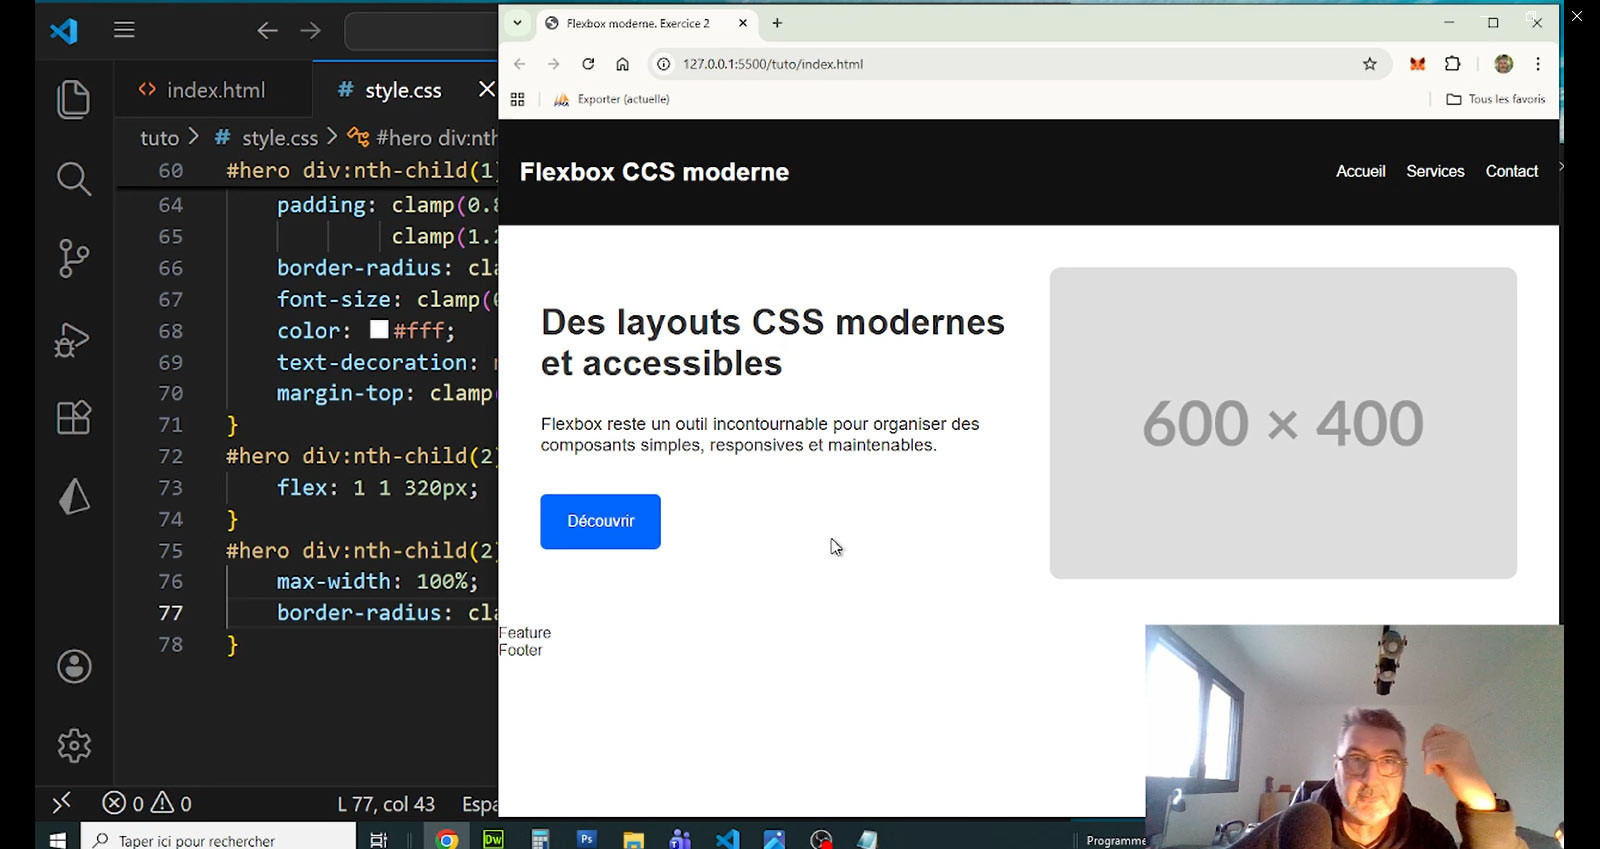The image size is (1600, 849).
Task: Click the blue Découvrir button
Action: pyautogui.click(x=600, y=521)
